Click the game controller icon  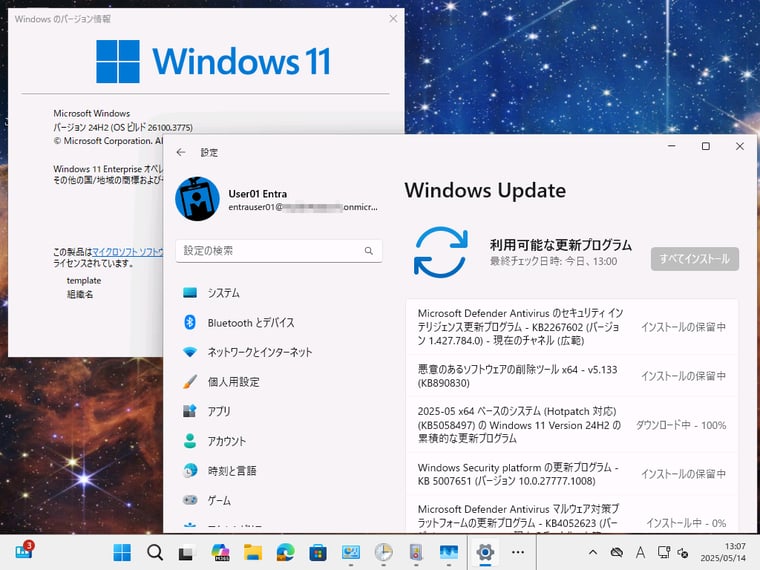pyautogui.click(x=190, y=500)
